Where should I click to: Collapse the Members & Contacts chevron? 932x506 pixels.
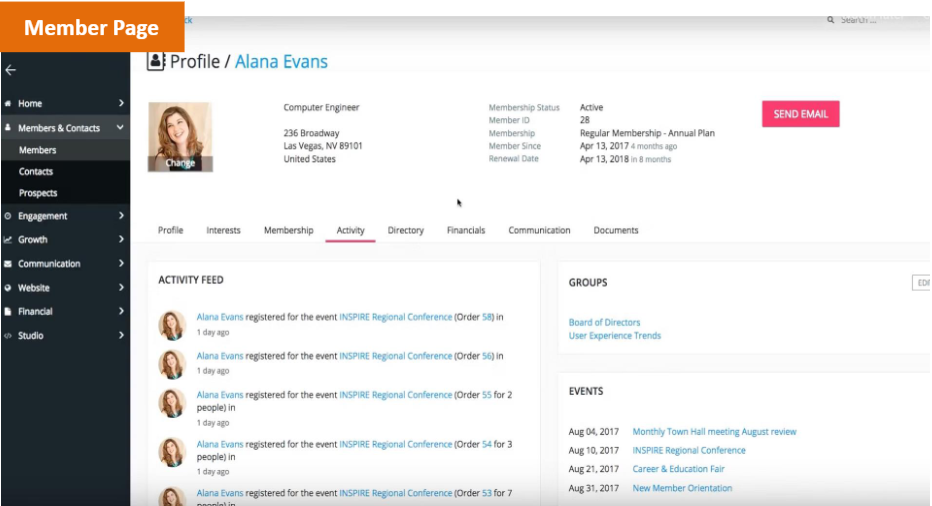(120, 128)
